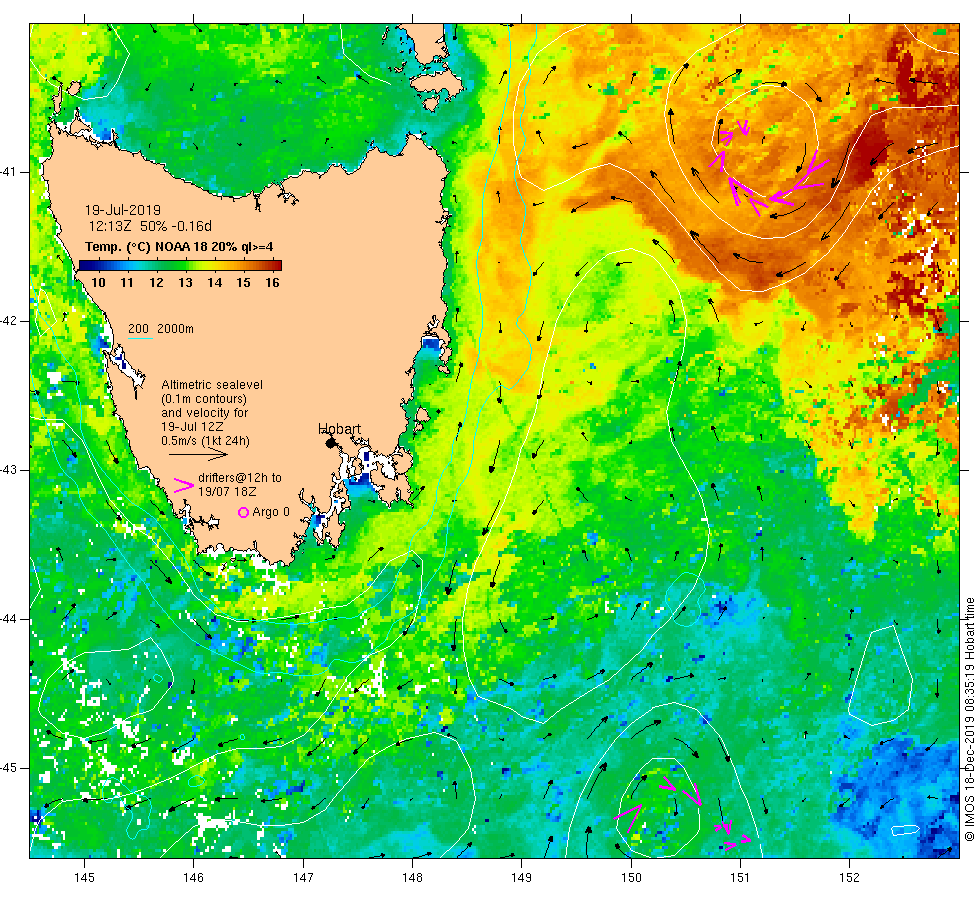The image size is (980, 900).
Task: Click the temperature color scale bar
Action: (180, 265)
